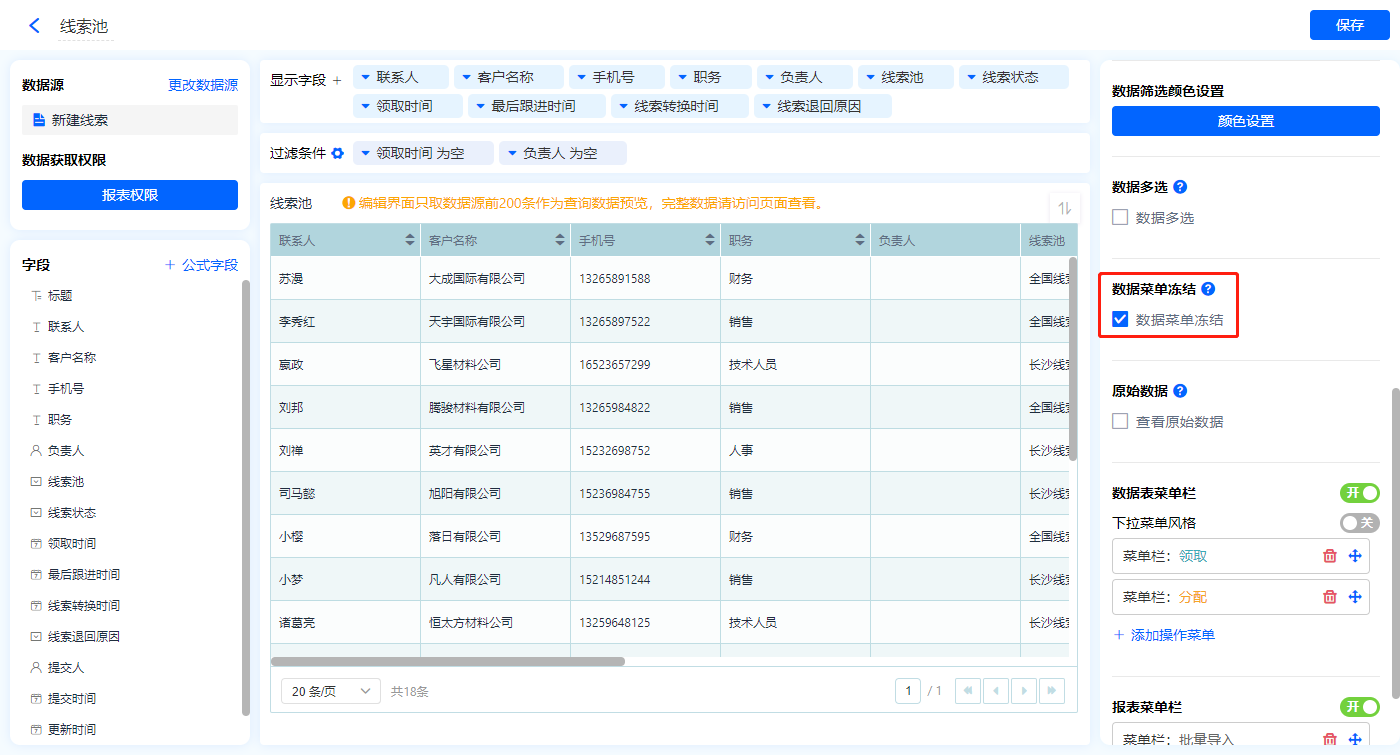
Task: Open the 20 条/页 page size dropdown
Action: pyautogui.click(x=331, y=691)
